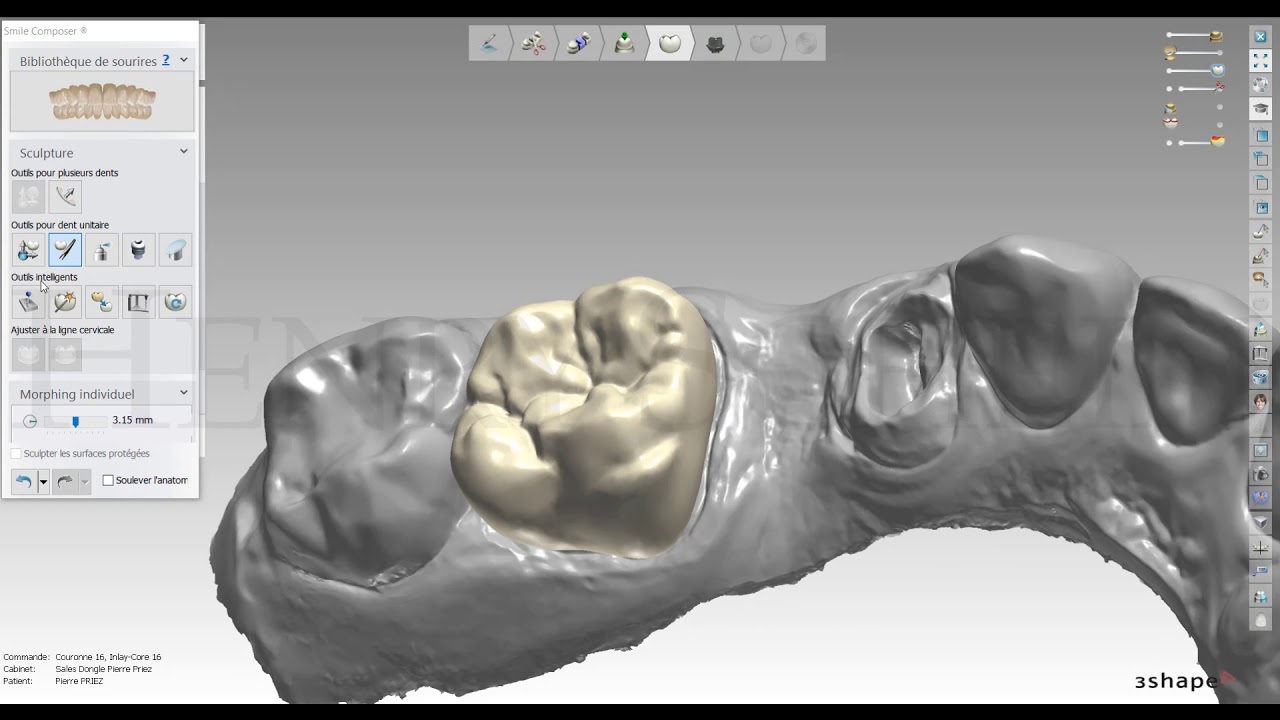1280x720 pixels.
Task: Select the first intelligent tool icon
Action: click(x=28, y=302)
